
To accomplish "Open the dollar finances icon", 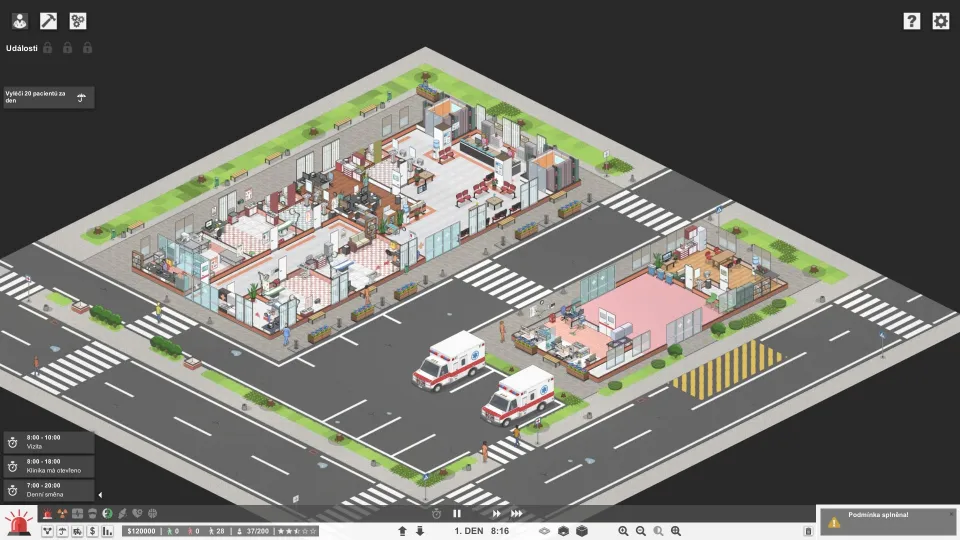I will point(91,531).
